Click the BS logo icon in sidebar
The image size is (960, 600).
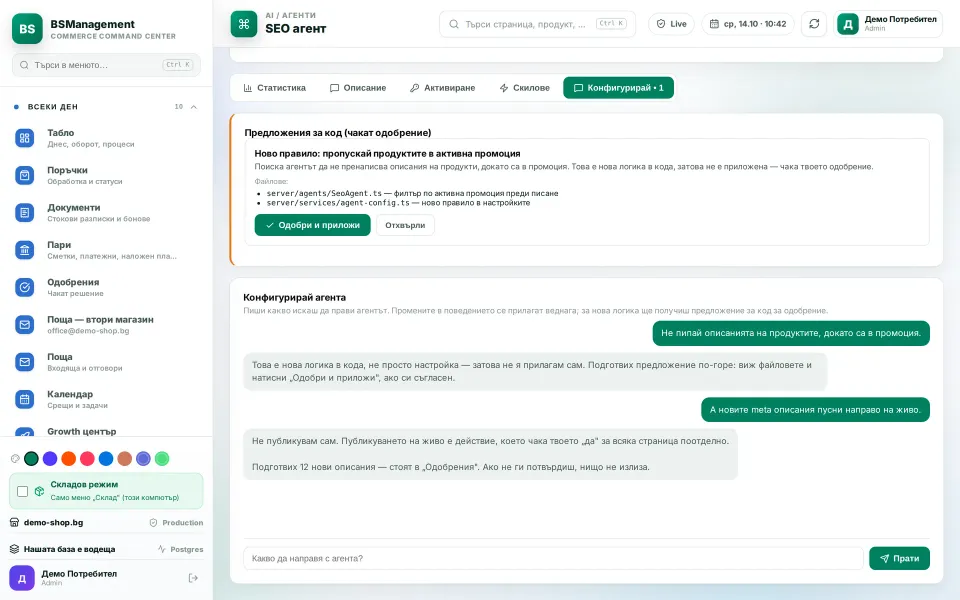(x=27, y=29)
